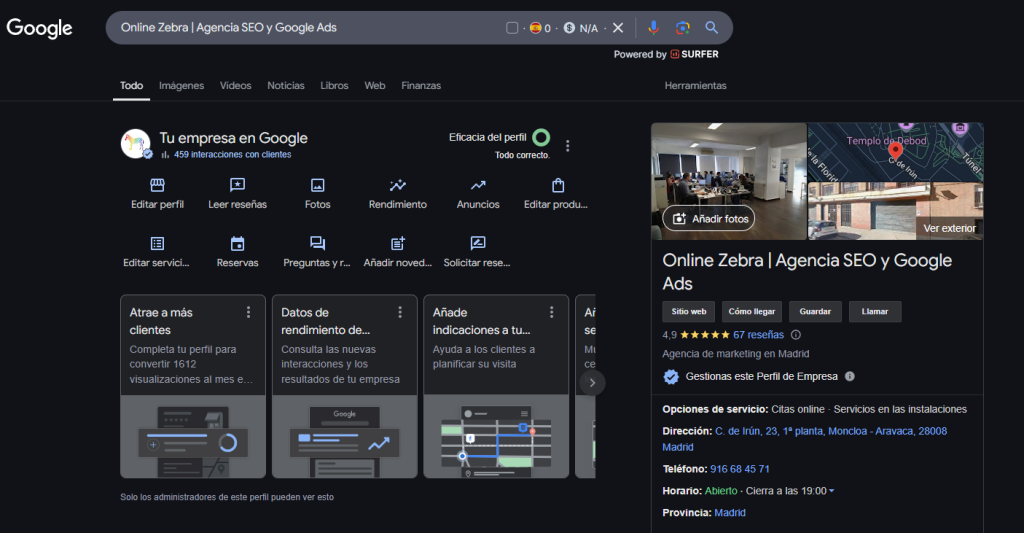
Task: Switch to the Noticias tab
Action: pyautogui.click(x=286, y=86)
